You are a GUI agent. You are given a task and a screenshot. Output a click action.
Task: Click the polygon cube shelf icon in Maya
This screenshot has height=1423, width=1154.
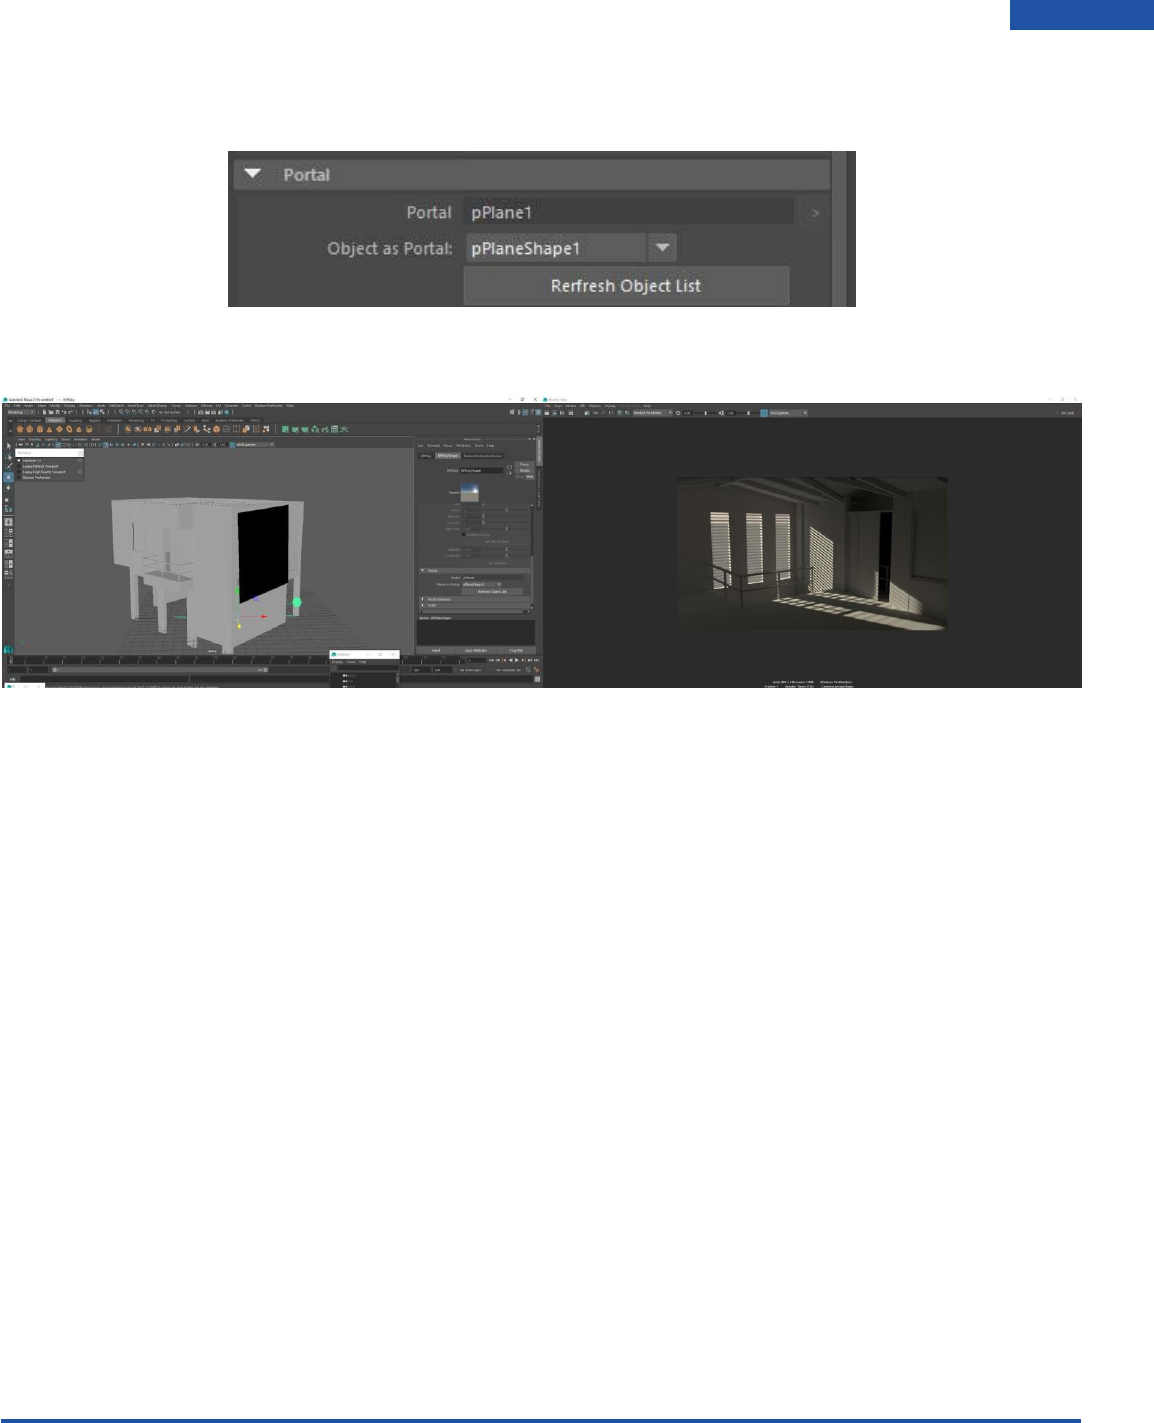tap(30, 429)
